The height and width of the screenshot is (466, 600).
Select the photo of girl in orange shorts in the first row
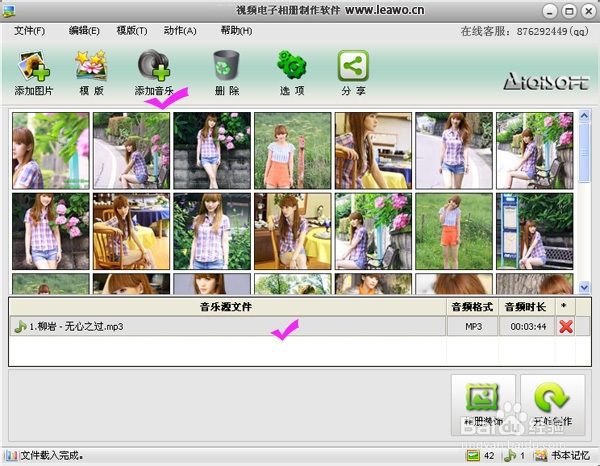tap(293, 150)
